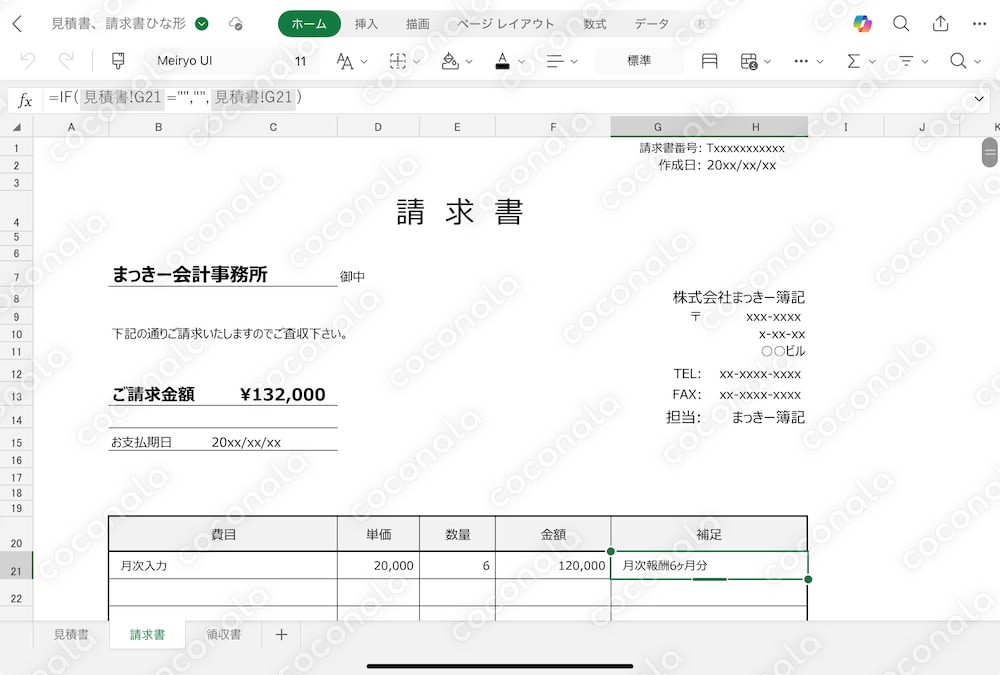Click the font size 11 field
Image resolution: width=1000 pixels, height=675 pixels.
pyautogui.click(x=300, y=61)
